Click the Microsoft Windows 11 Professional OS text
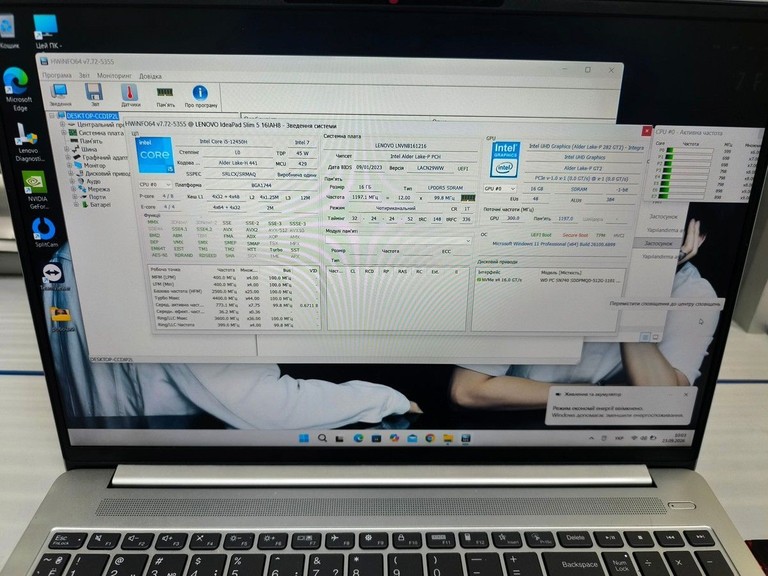Viewport: 768px width, 576px height. (x=554, y=244)
